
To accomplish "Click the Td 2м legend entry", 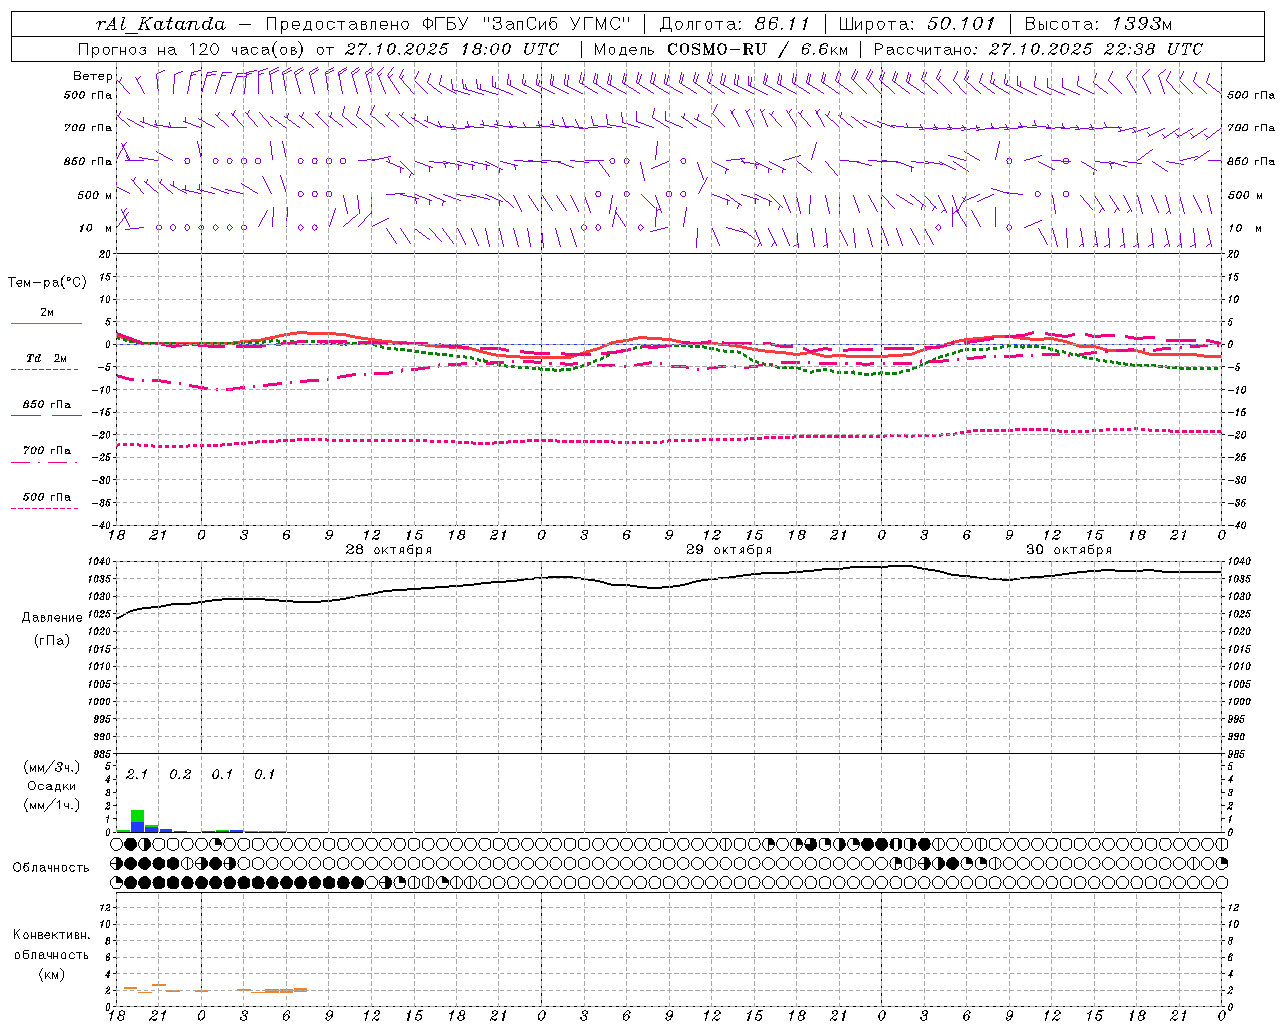I will coord(46,359).
